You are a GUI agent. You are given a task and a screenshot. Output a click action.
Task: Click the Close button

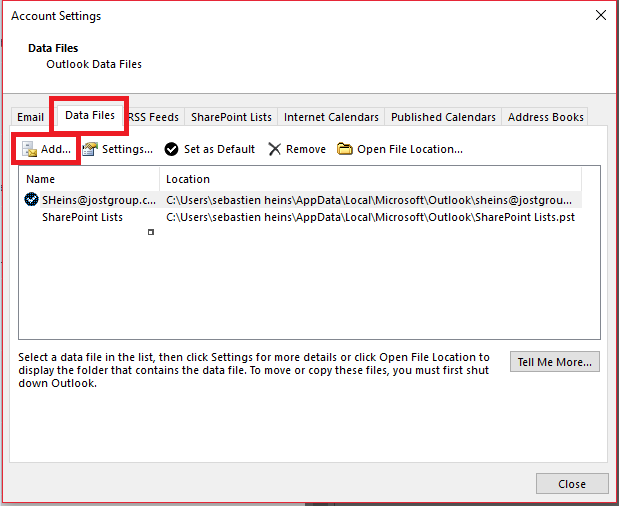tap(572, 484)
